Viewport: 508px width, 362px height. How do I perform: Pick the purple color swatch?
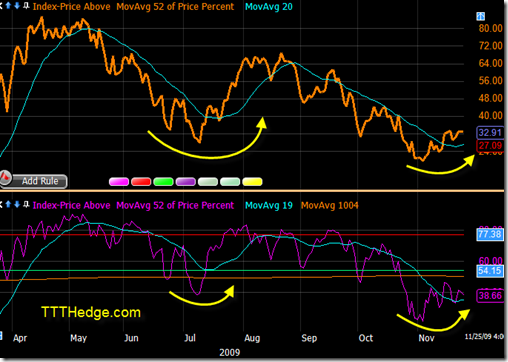tap(186, 182)
